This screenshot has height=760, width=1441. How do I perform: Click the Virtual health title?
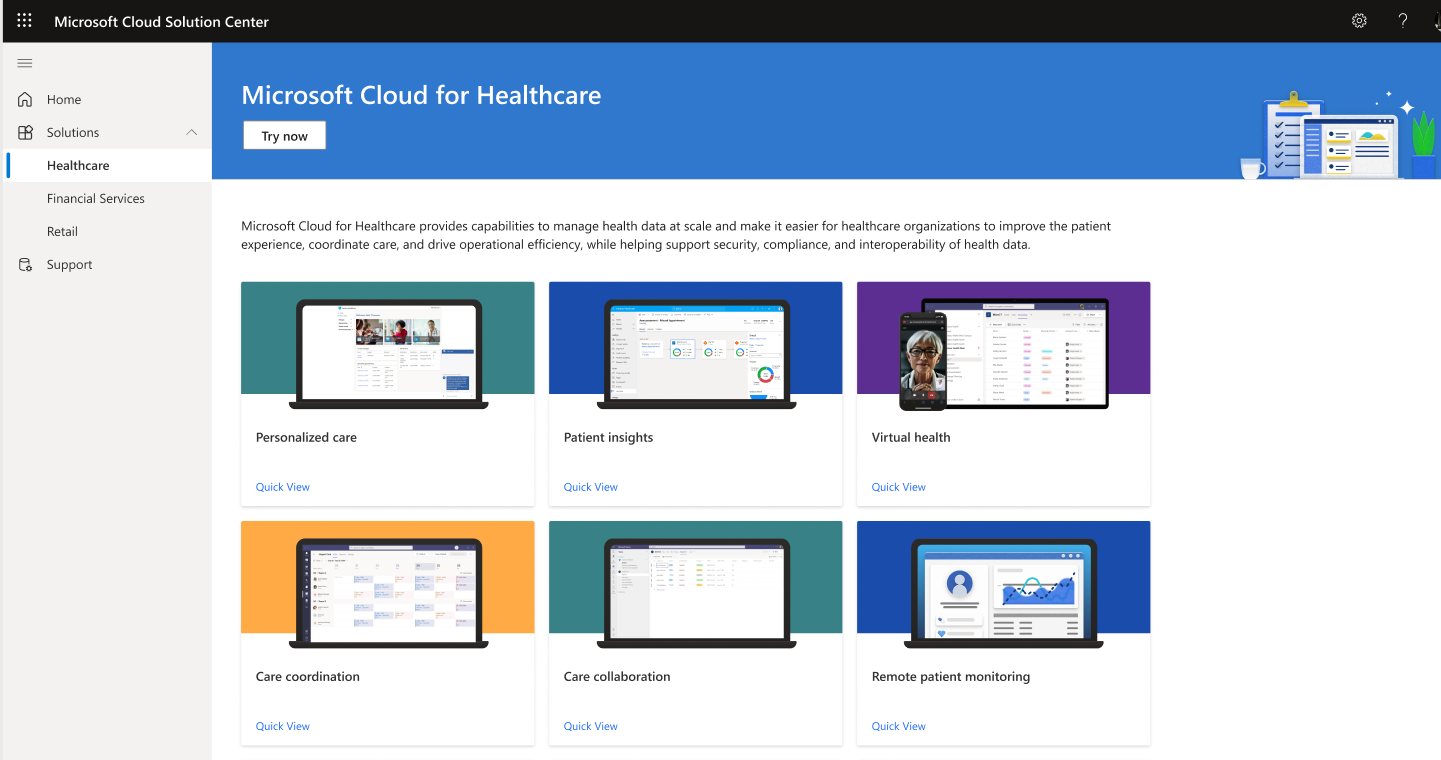pyautogui.click(x=911, y=437)
